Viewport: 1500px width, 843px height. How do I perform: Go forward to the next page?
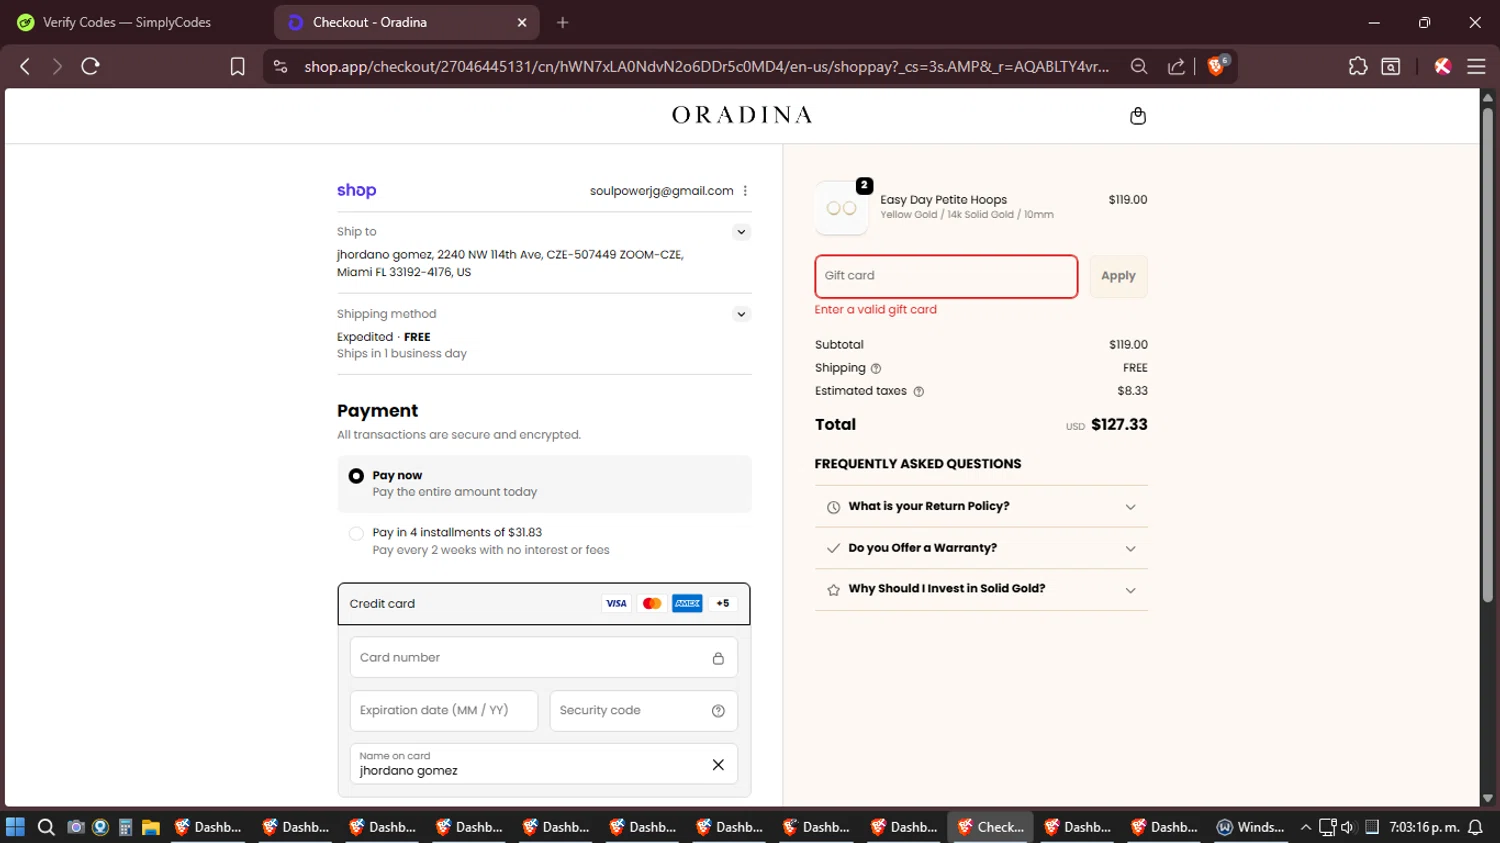point(57,66)
